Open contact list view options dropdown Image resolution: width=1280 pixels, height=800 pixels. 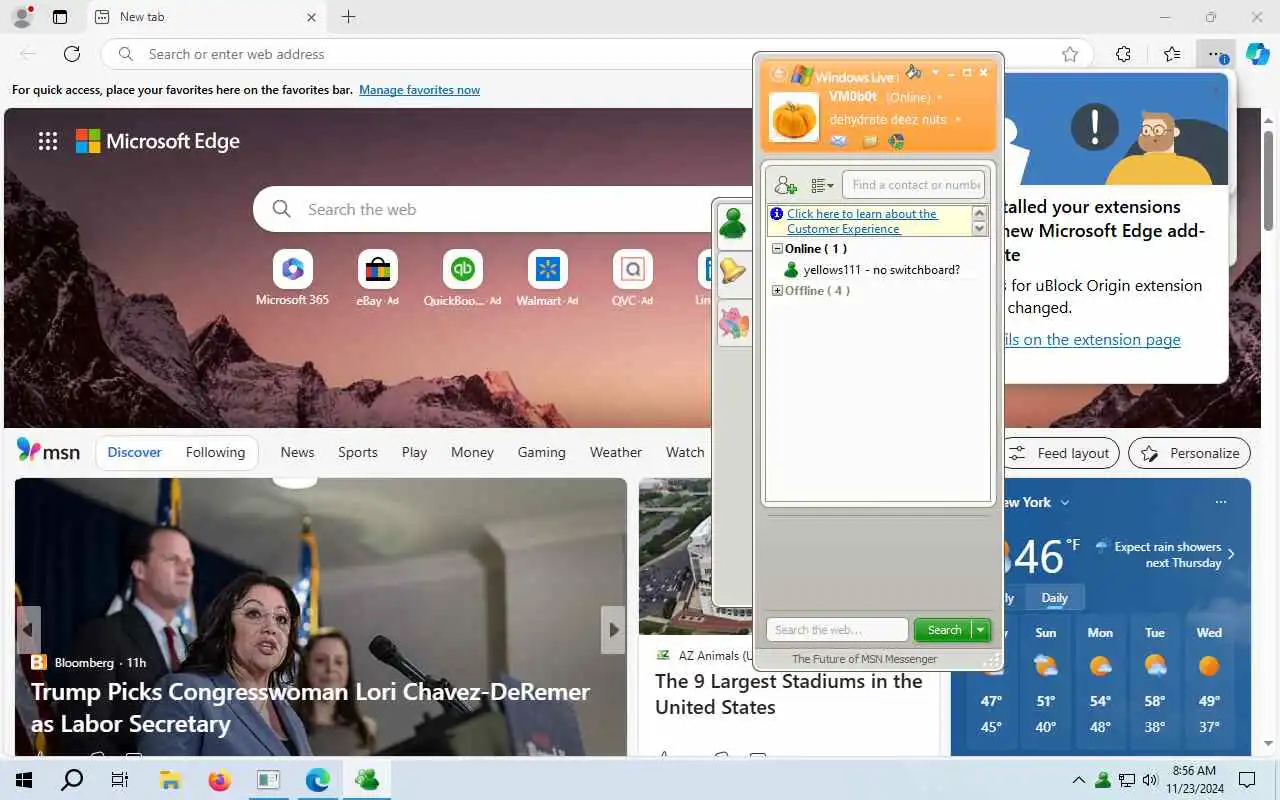[x=822, y=185]
